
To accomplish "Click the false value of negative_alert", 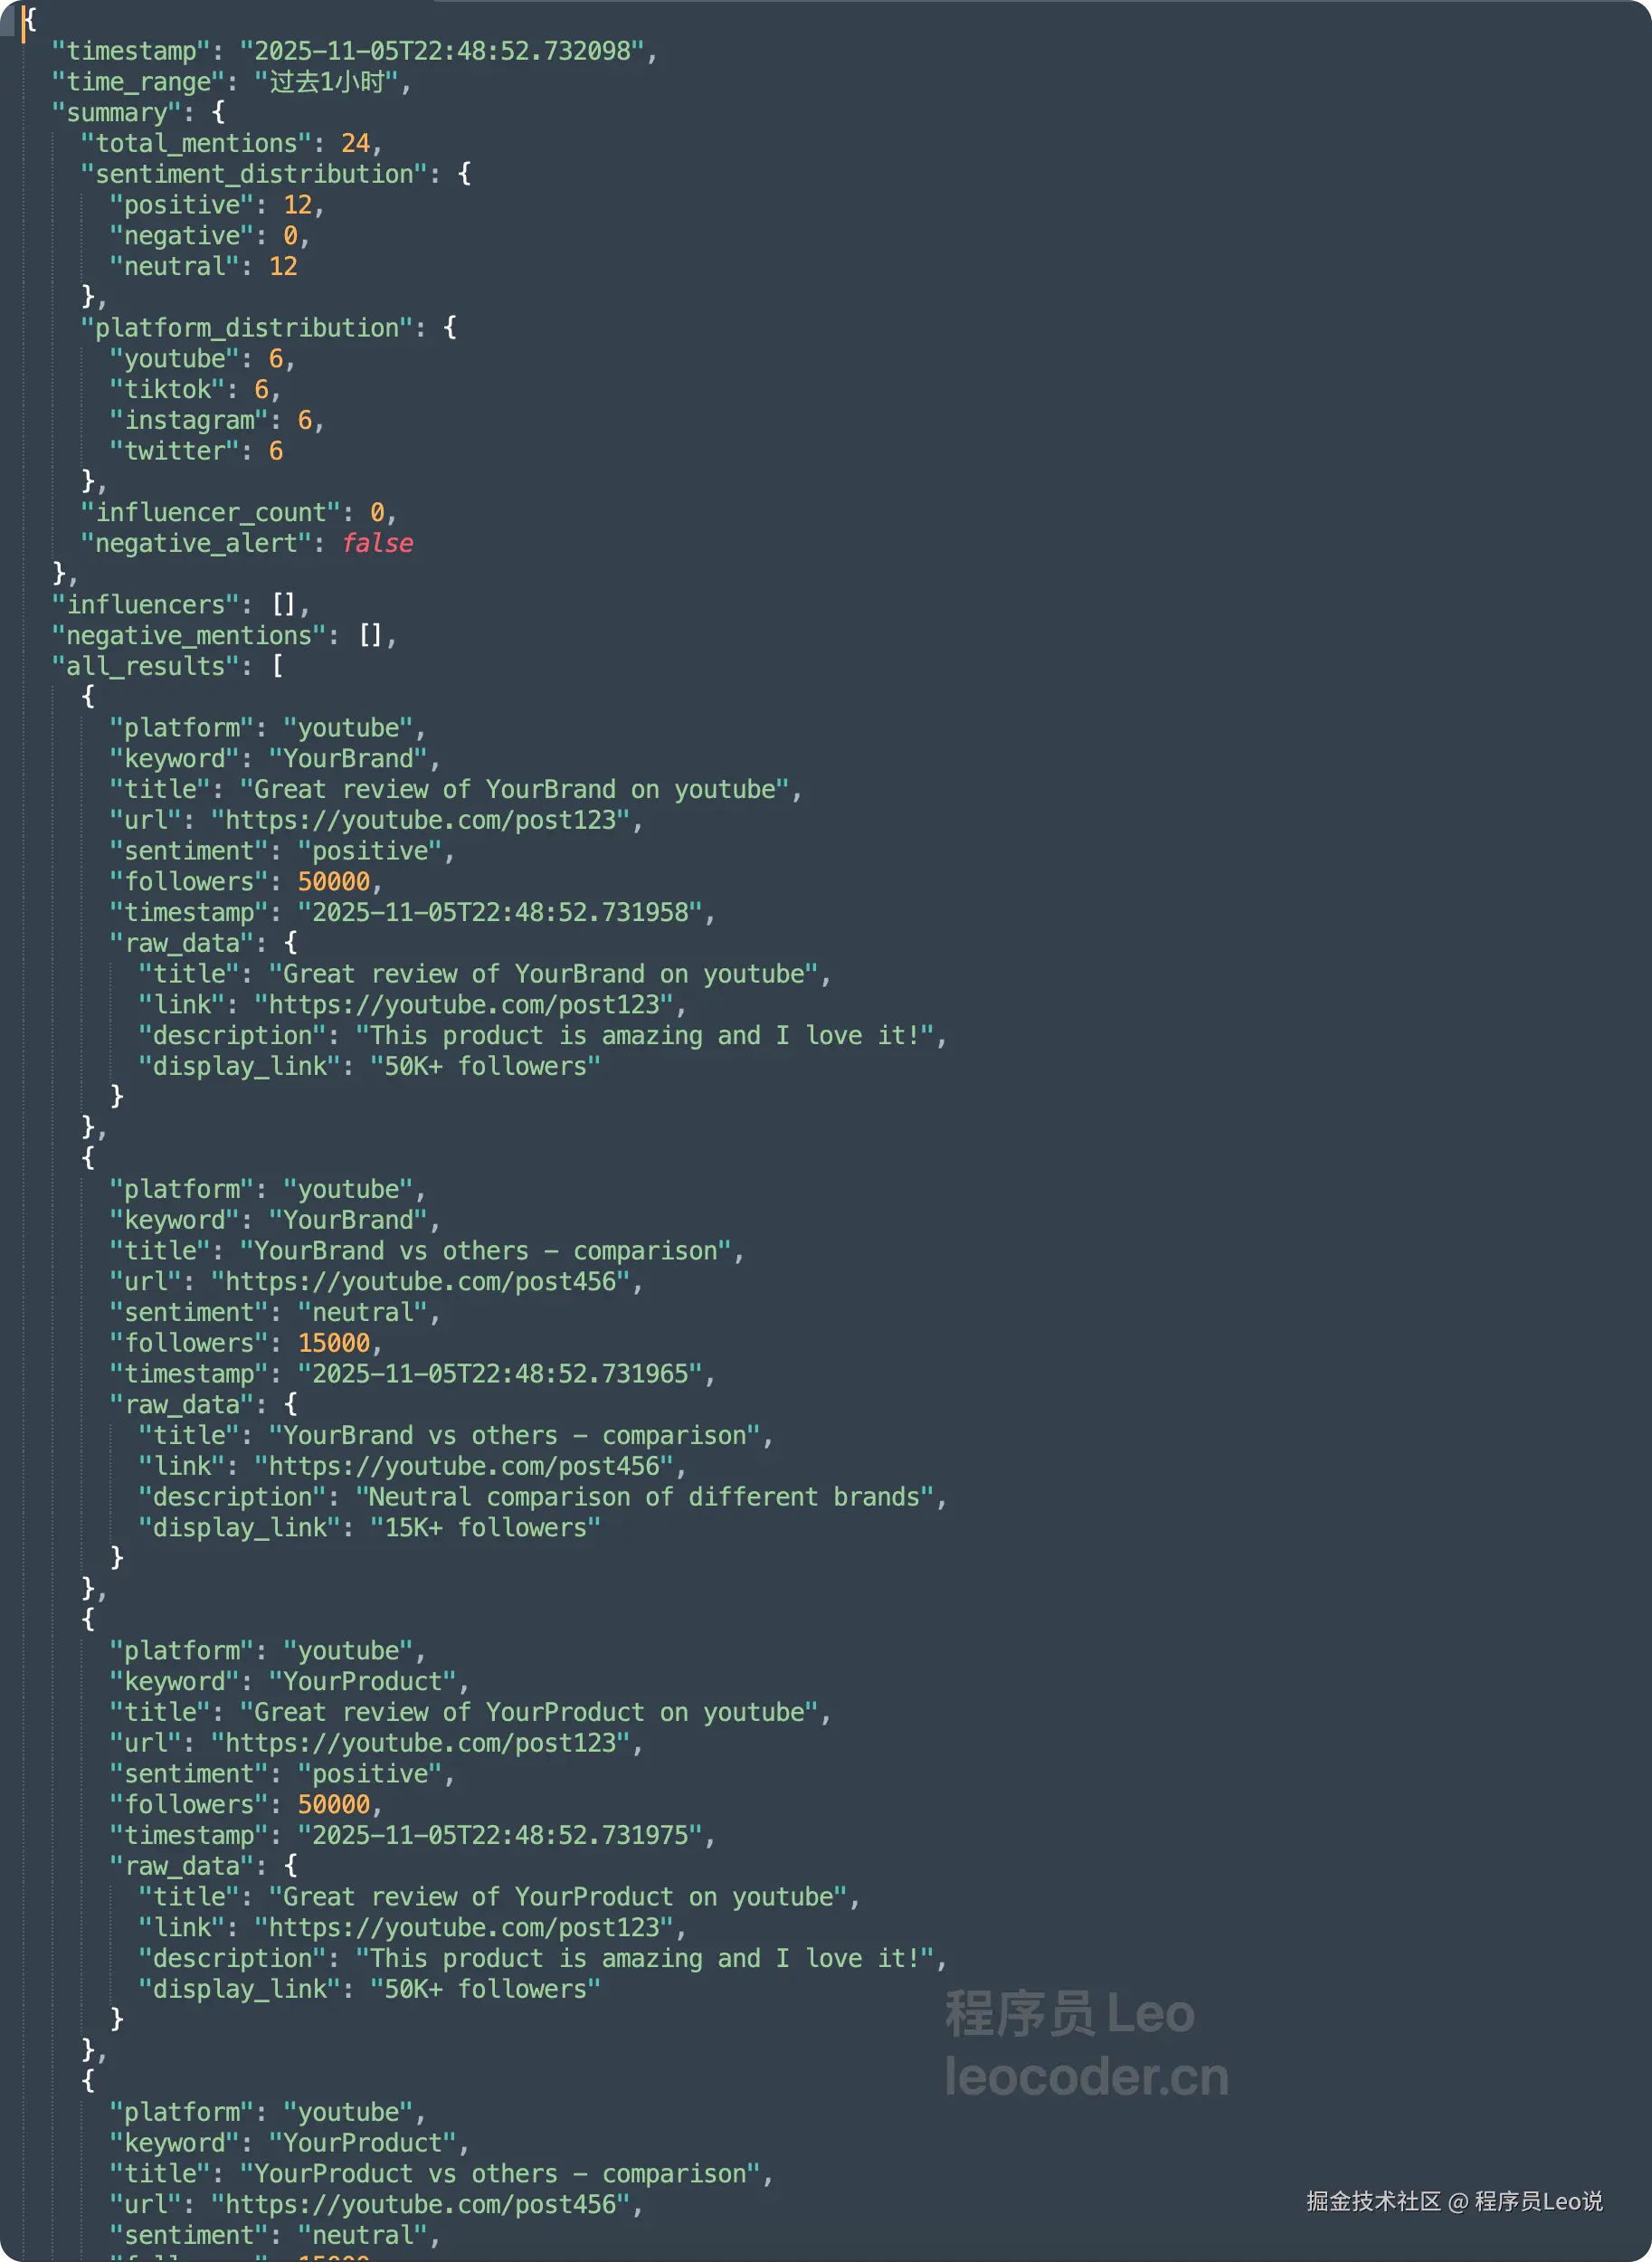I will (377, 543).
